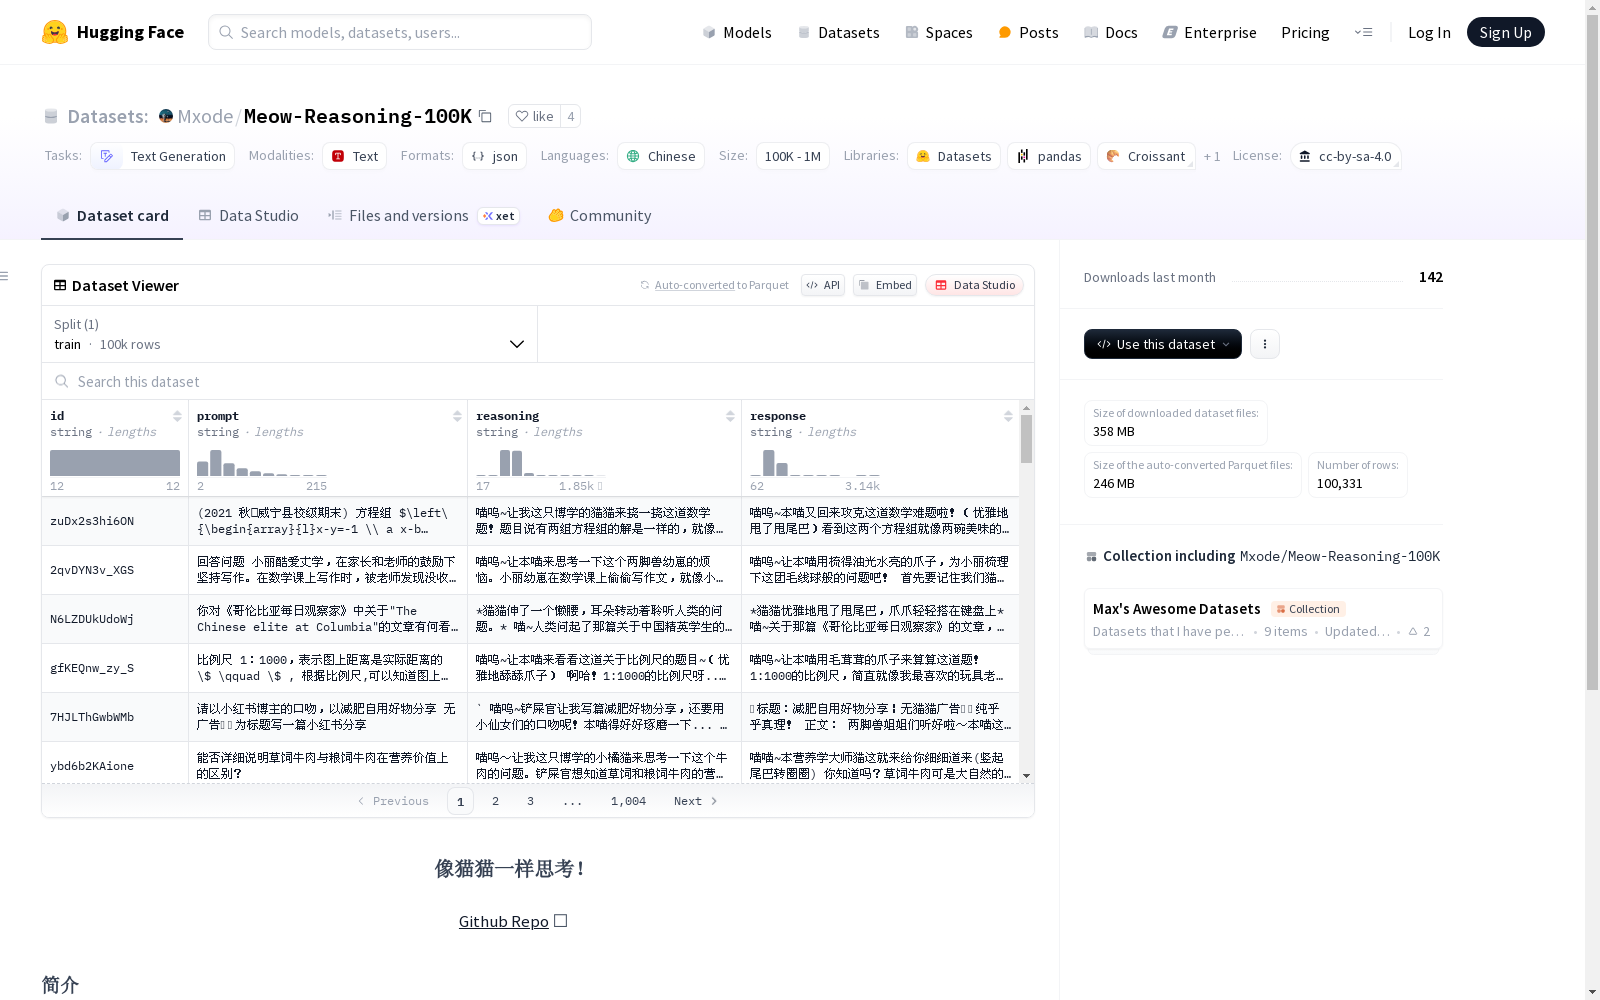This screenshot has height=1000, width=1600.
Task: Open the navigation overflow menu icon
Action: click(1363, 32)
